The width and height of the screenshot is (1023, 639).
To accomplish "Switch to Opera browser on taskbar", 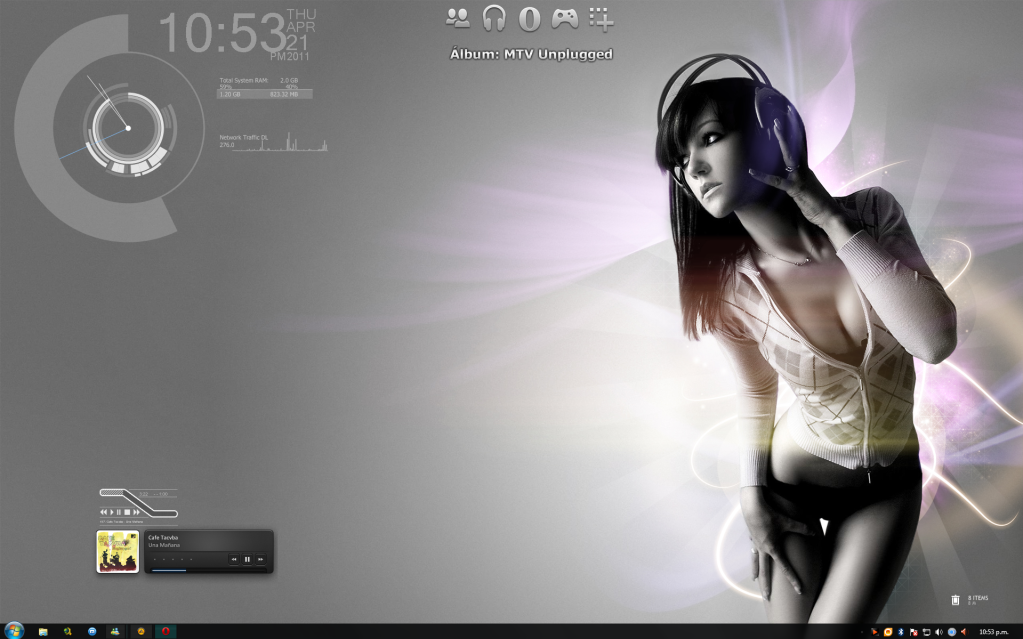I will [166, 631].
